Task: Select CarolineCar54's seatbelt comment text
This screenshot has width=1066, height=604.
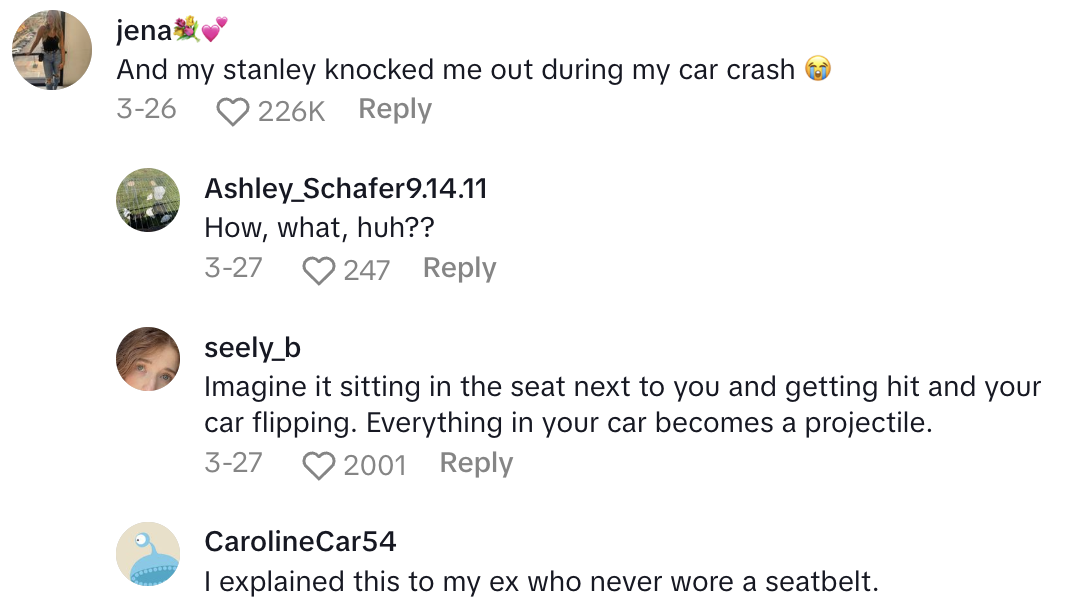Action: [x=541, y=581]
